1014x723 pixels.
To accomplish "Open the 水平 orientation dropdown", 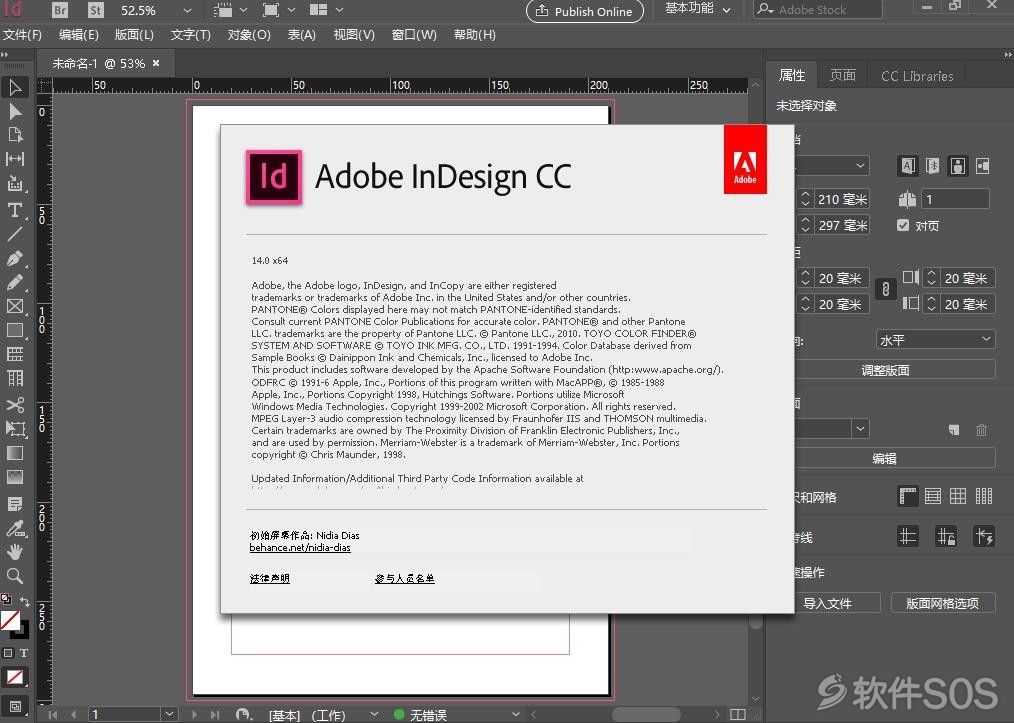I will (935, 340).
